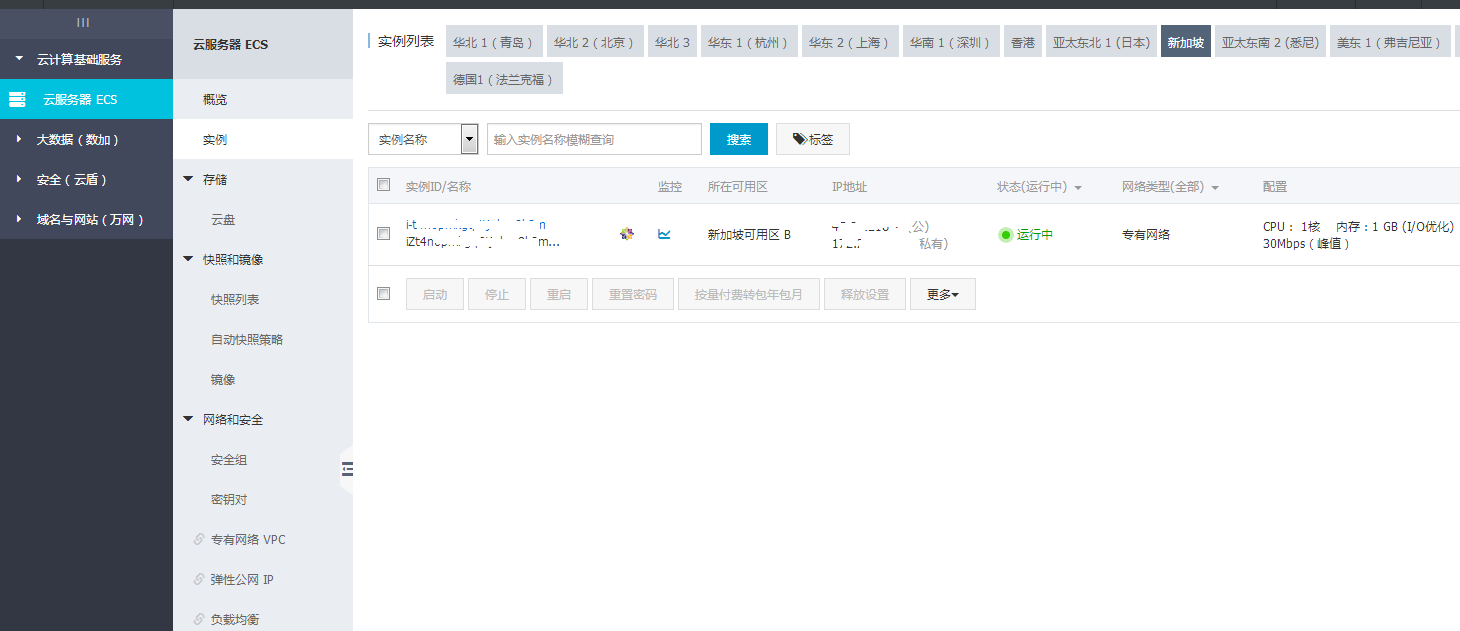The image size is (1460, 631).
Task: Open the 弹性公网 IP link icon
Action: (x=199, y=580)
